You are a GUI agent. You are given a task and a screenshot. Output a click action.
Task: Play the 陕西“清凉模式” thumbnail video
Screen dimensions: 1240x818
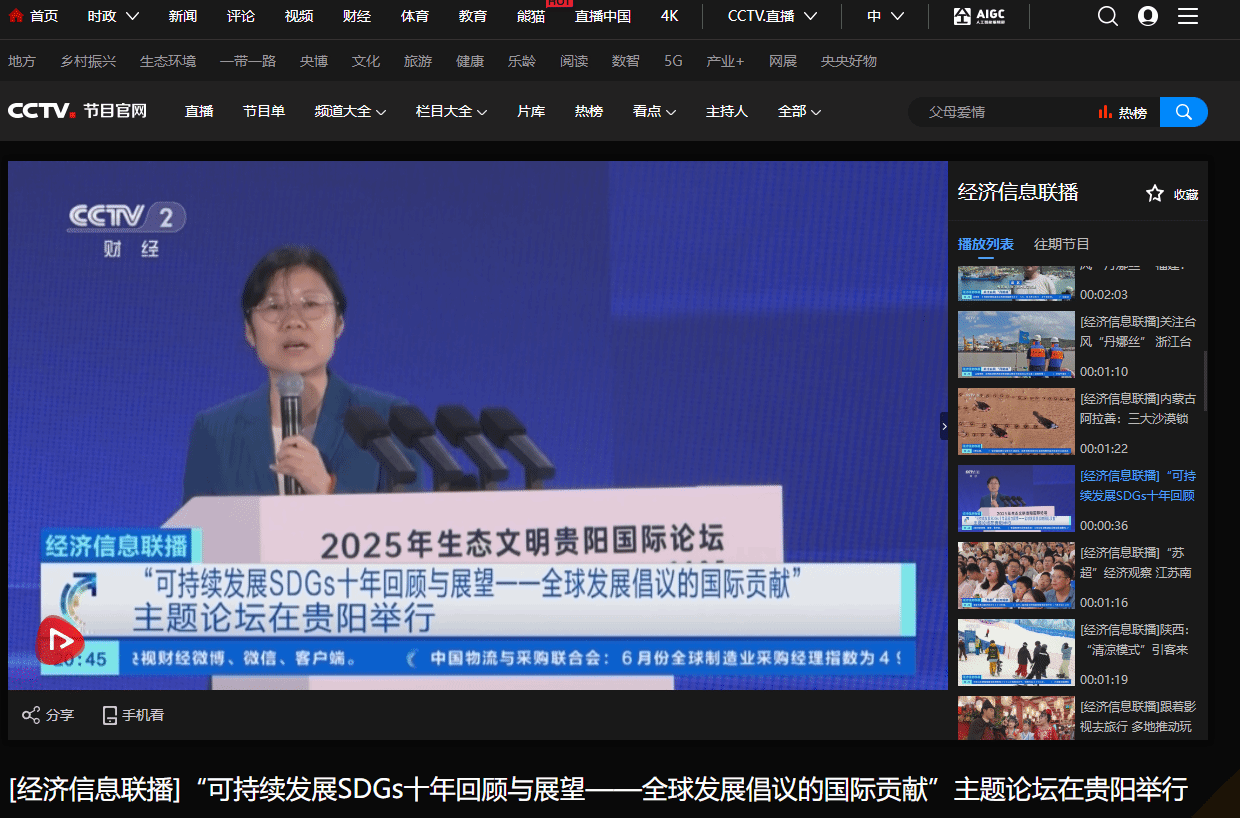click(x=1016, y=653)
